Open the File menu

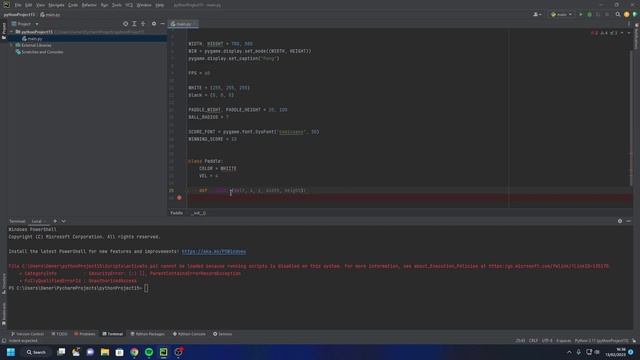[x=18, y=5]
